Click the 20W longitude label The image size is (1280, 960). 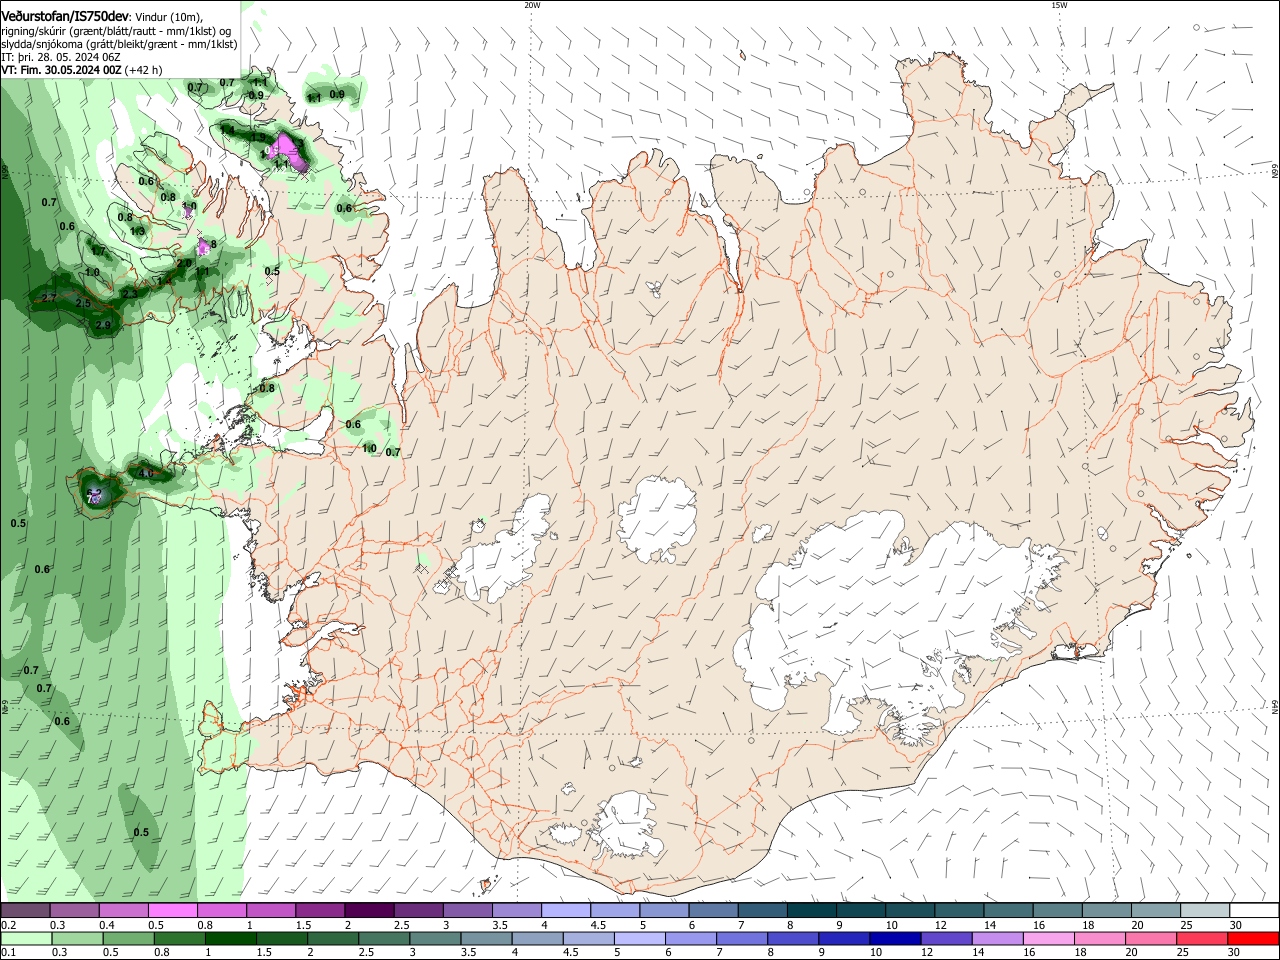point(532,5)
